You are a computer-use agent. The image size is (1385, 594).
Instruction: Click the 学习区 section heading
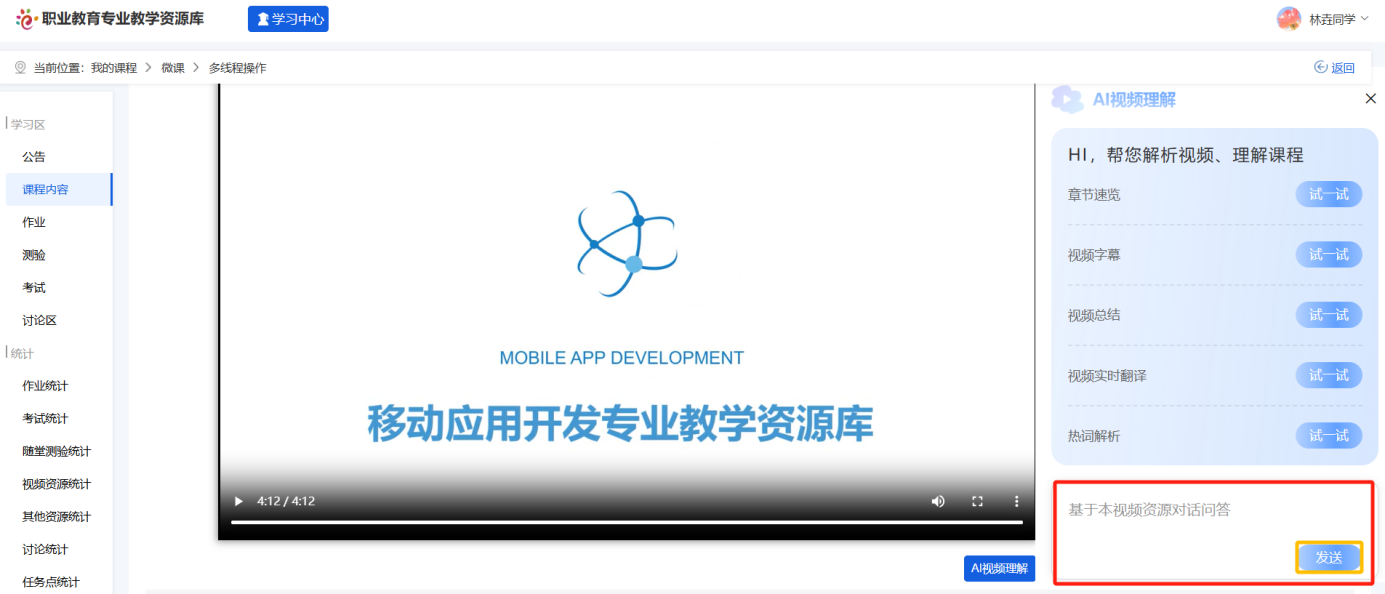28,125
